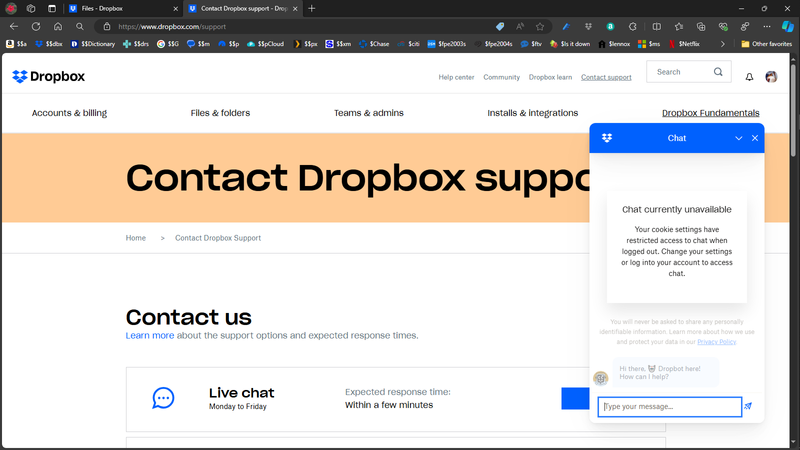This screenshot has width=800, height=450.
Task: Open the Files & folders menu
Action: 220,113
